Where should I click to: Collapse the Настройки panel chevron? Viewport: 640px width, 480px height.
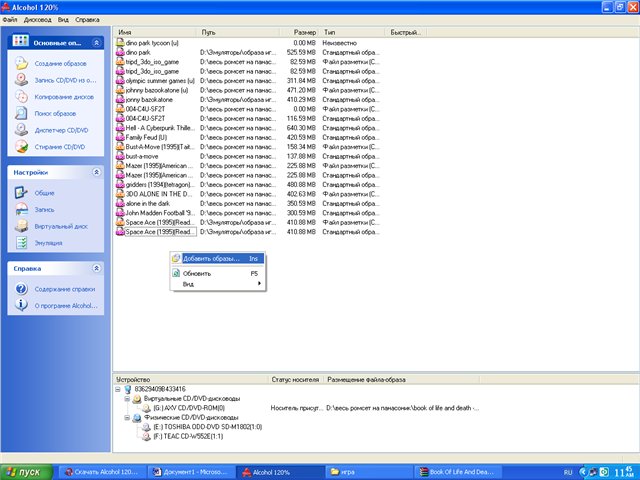point(95,172)
